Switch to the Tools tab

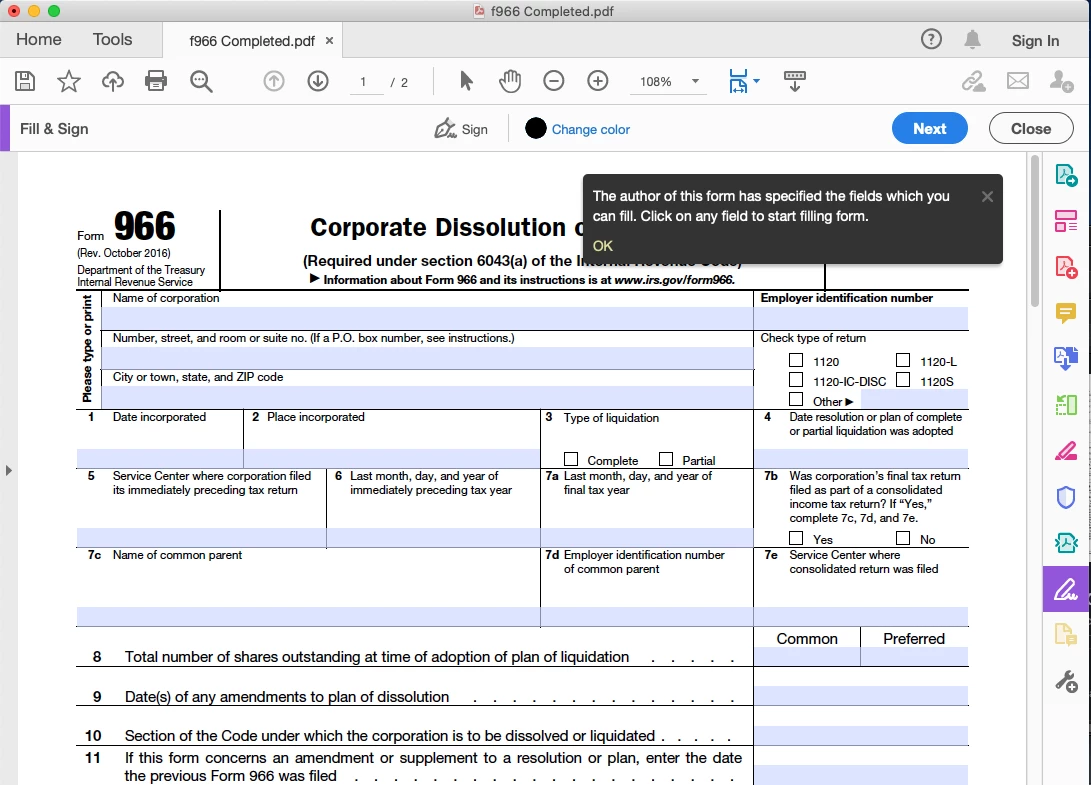tap(113, 40)
